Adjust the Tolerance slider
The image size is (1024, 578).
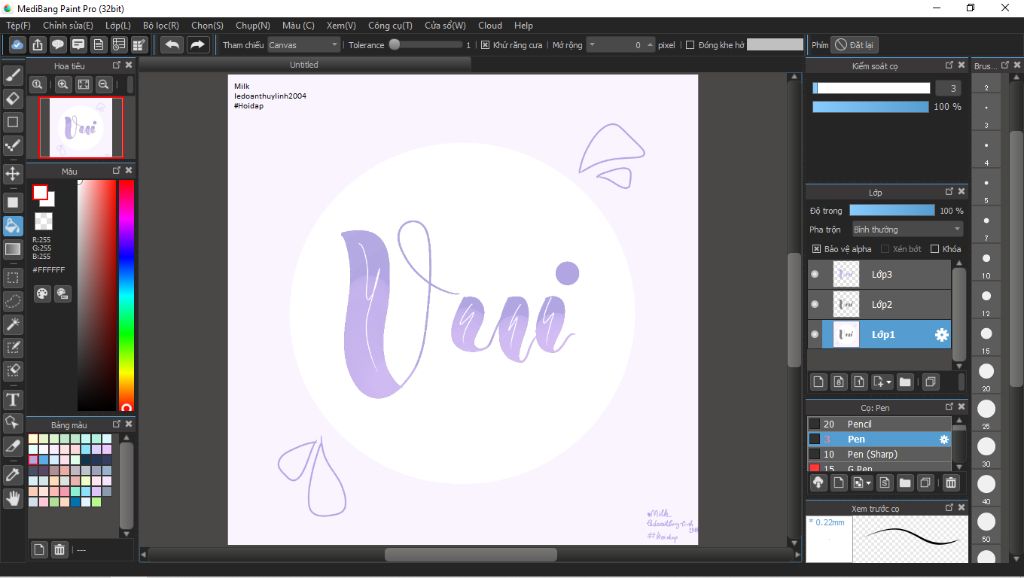pyautogui.click(x=427, y=45)
